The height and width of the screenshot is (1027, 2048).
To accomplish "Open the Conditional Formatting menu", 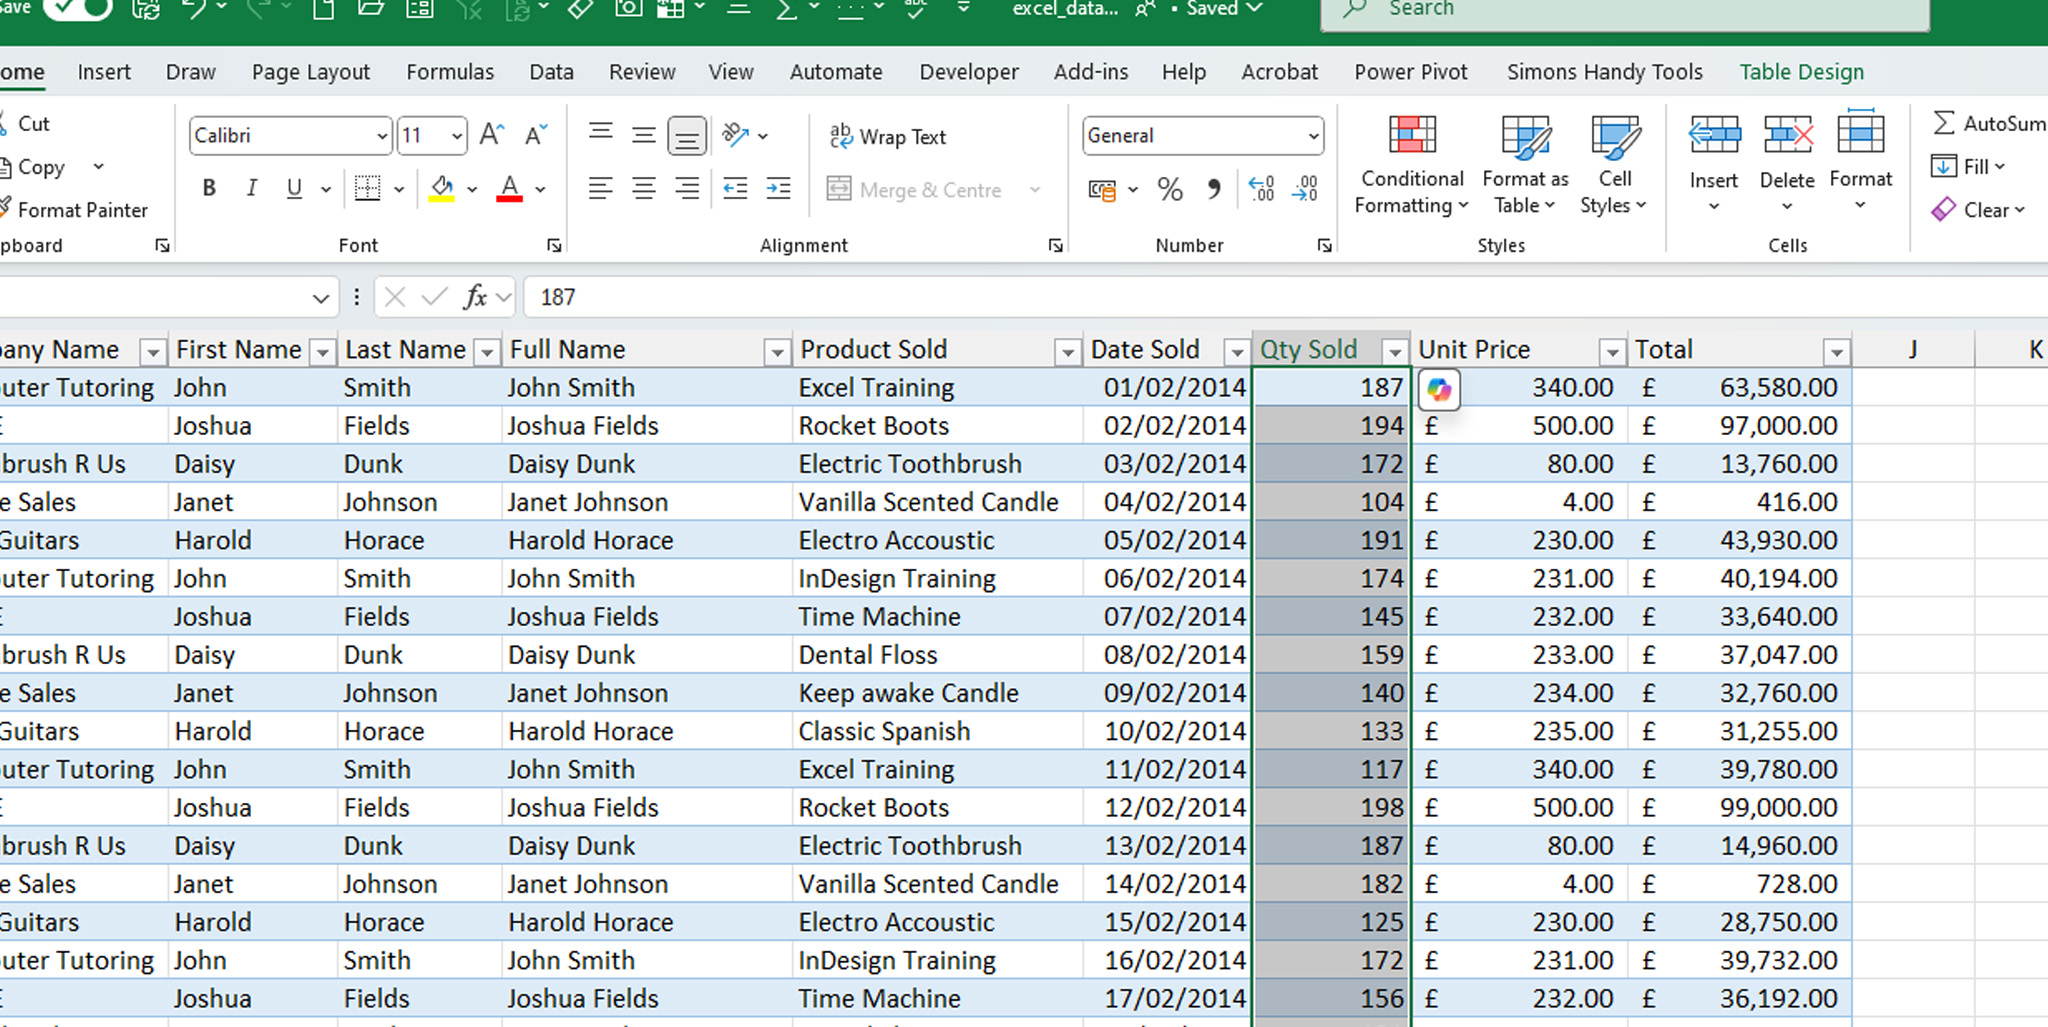I will [1410, 165].
